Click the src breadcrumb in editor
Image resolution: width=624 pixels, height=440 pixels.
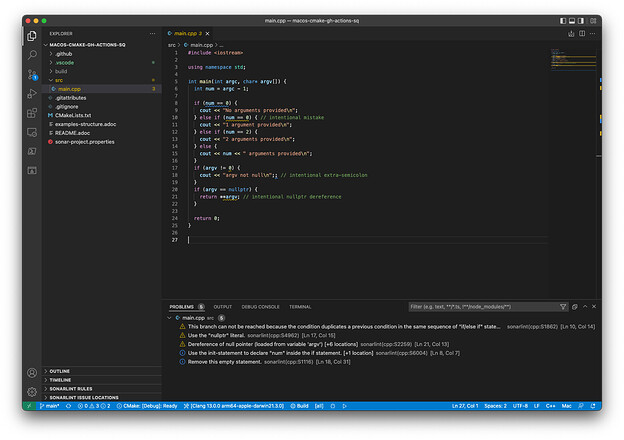pyautogui.click(x=172, y=45)
